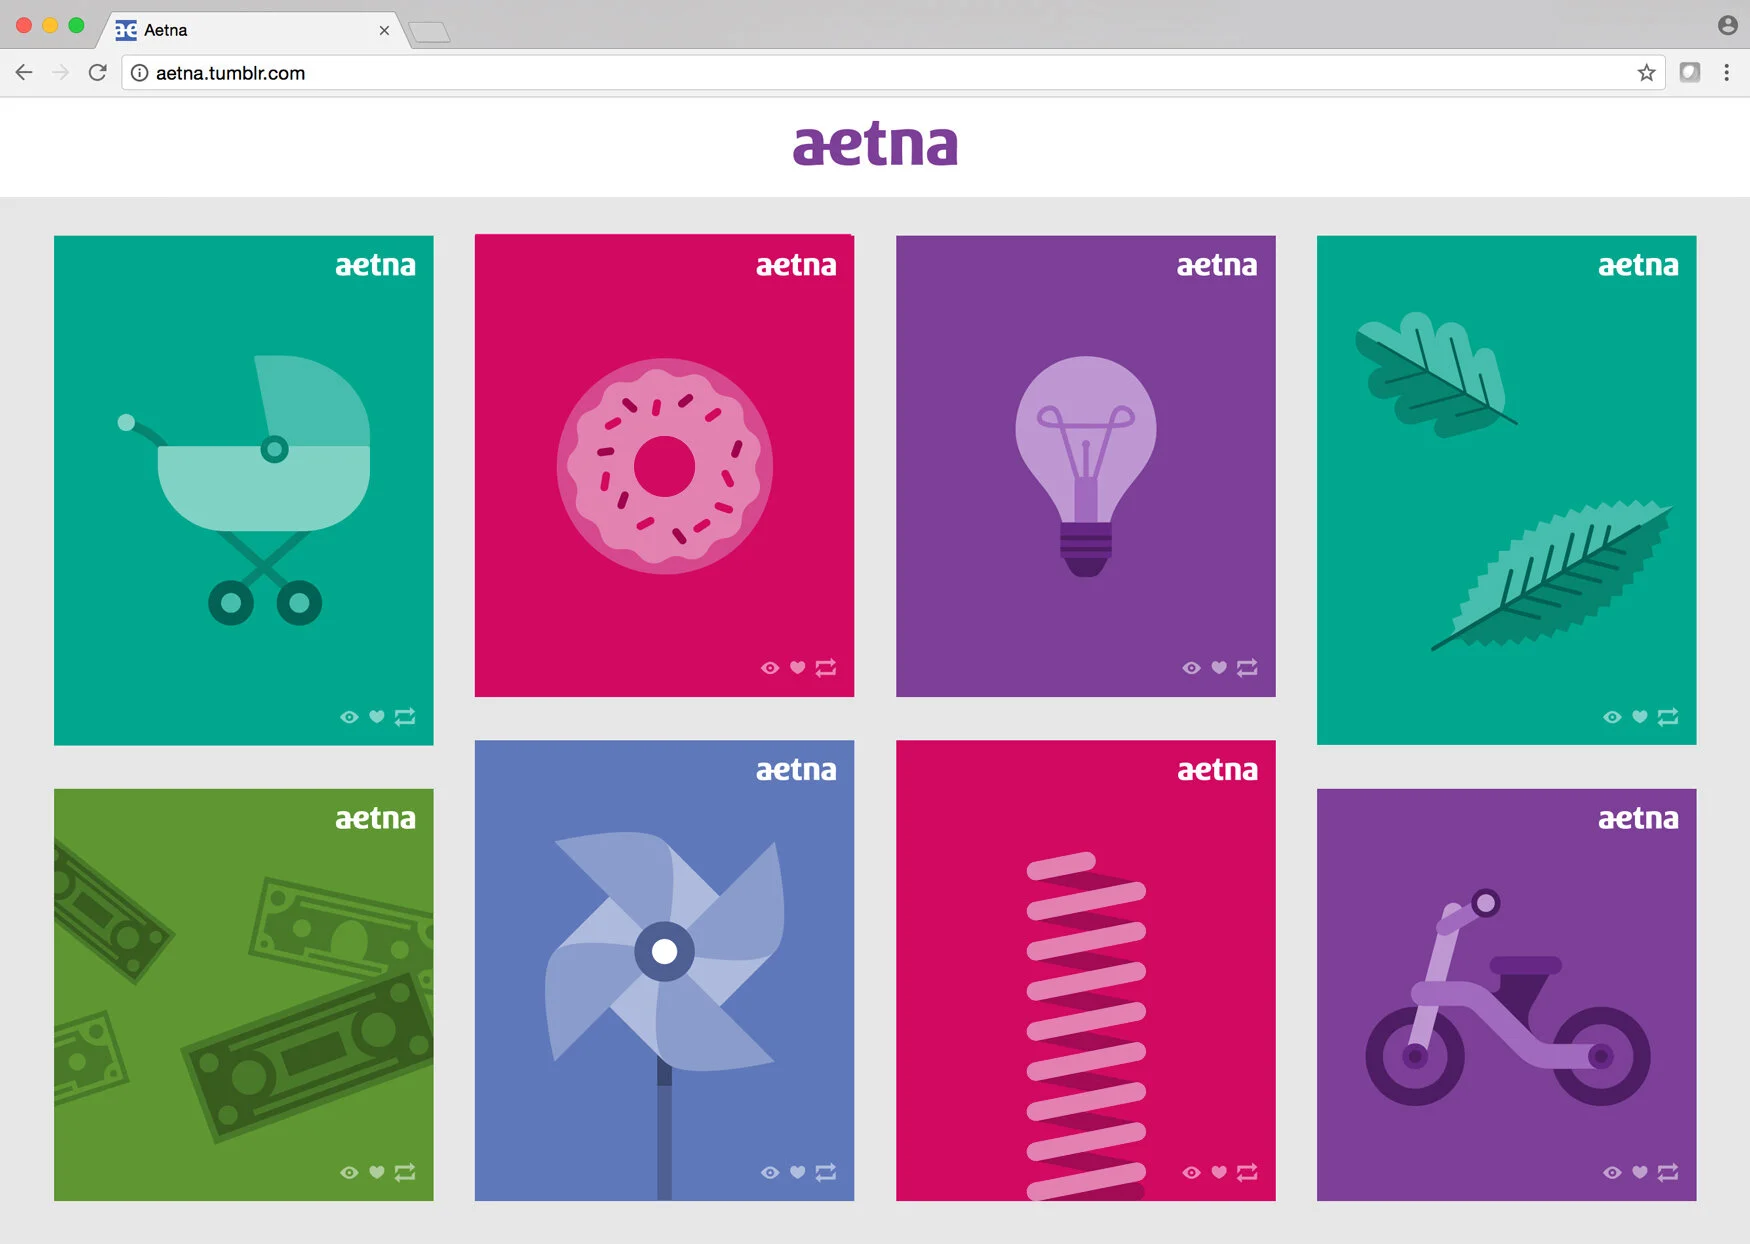Screen dimensions: 1750x1244
Task: Open the Chrome profile avatar menu
Action: pos(1727,25)
